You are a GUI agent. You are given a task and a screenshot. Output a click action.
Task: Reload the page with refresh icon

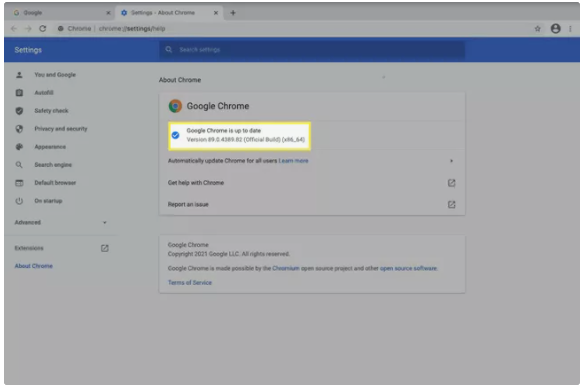point(43,28)
